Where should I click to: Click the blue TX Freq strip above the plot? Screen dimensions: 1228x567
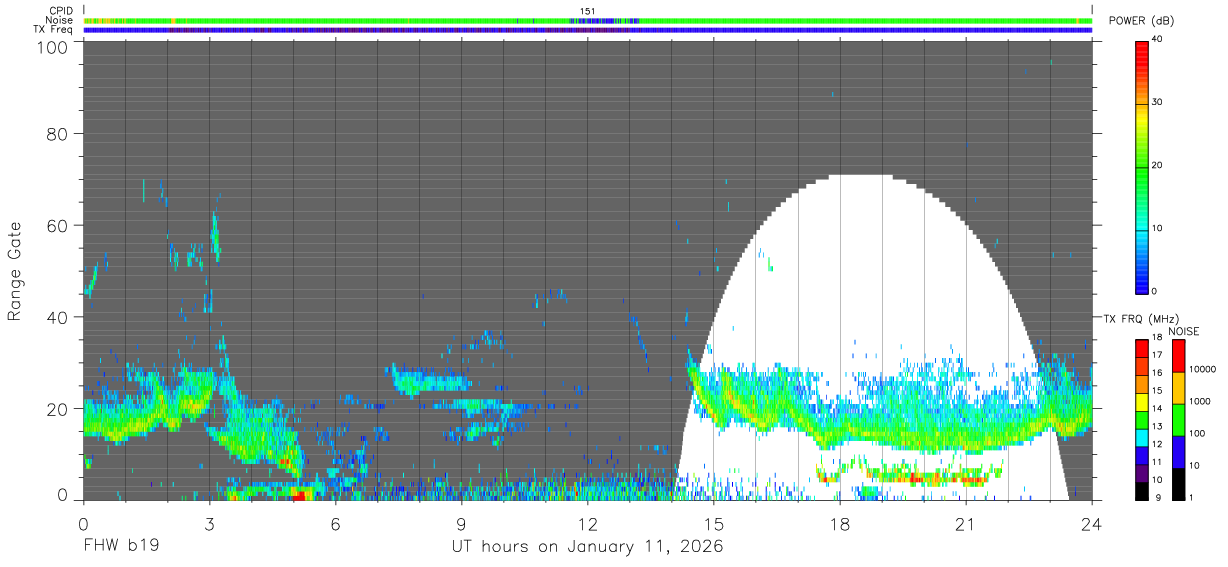pyautogui.click(x=588, y=30)
